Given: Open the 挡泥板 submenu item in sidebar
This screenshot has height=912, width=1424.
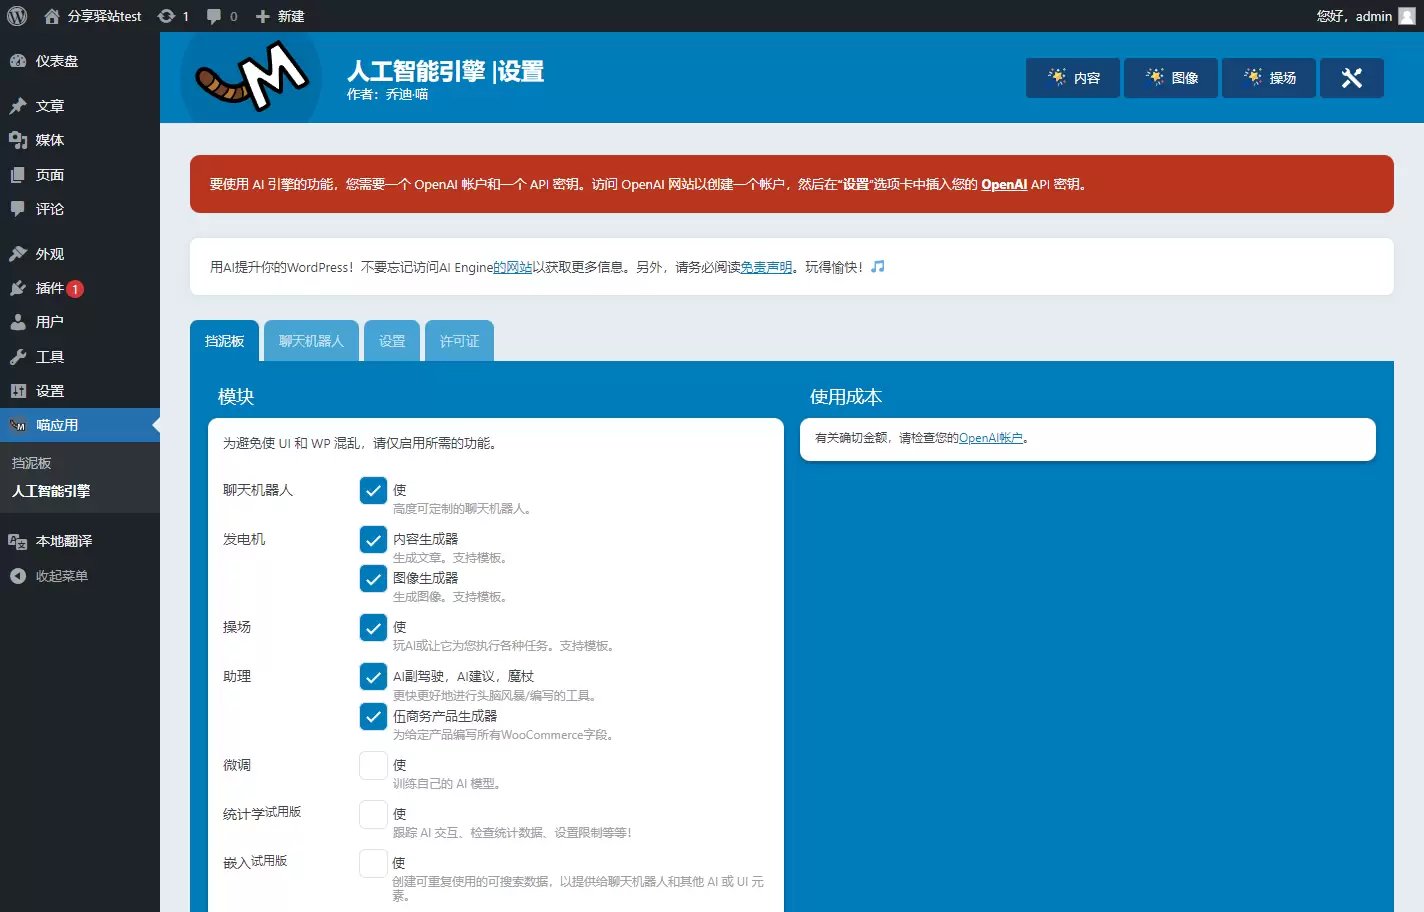Looking at the screenshot, I should pyautogui.click(x=31, y=463).
